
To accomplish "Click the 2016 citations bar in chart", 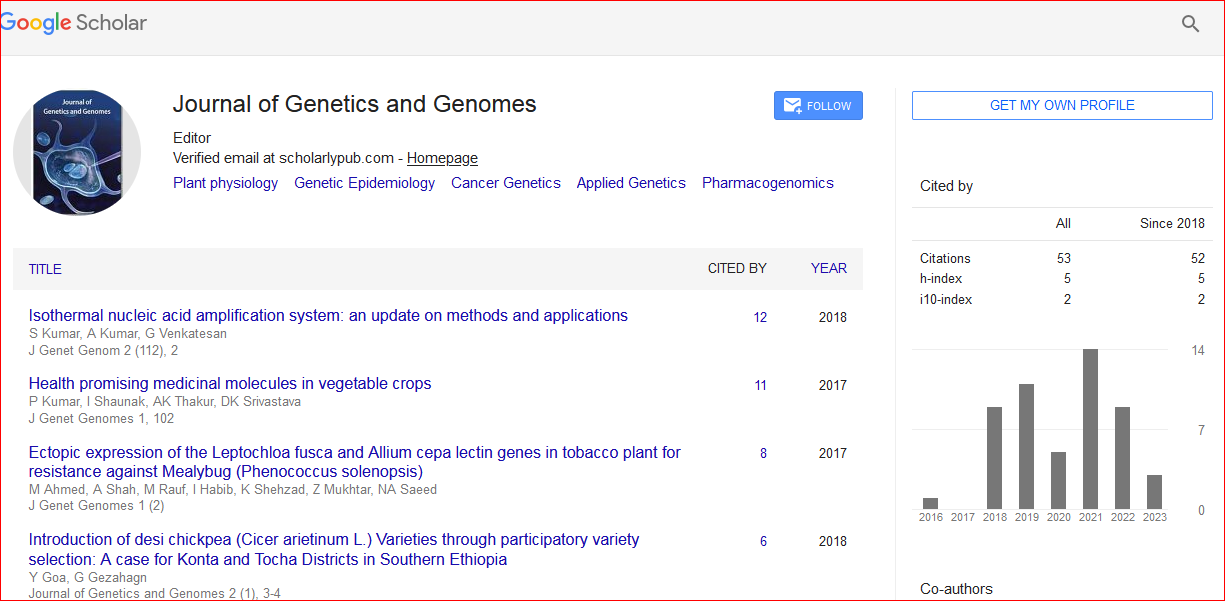I will point(930,503).
